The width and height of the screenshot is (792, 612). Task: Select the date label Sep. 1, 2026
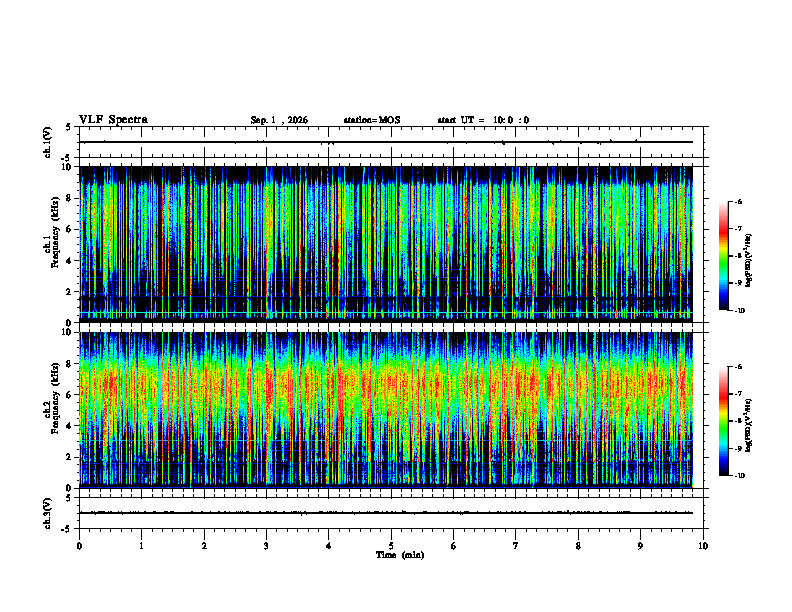279,120
